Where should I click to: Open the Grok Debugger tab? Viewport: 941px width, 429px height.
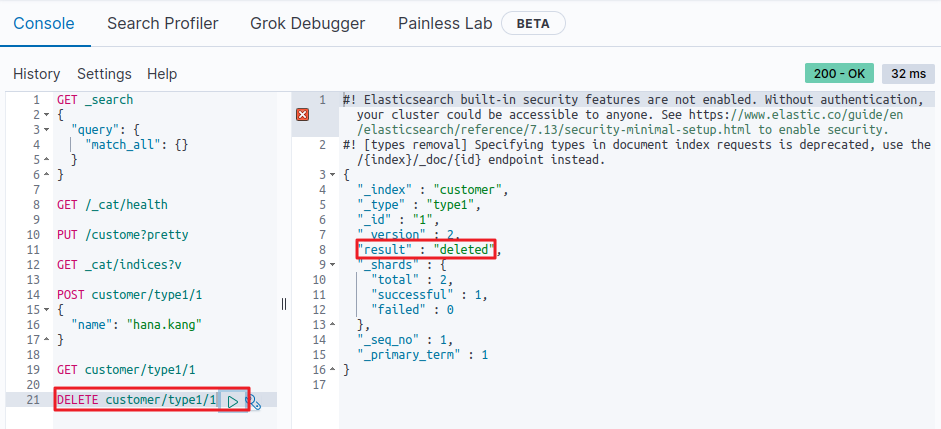307,23
